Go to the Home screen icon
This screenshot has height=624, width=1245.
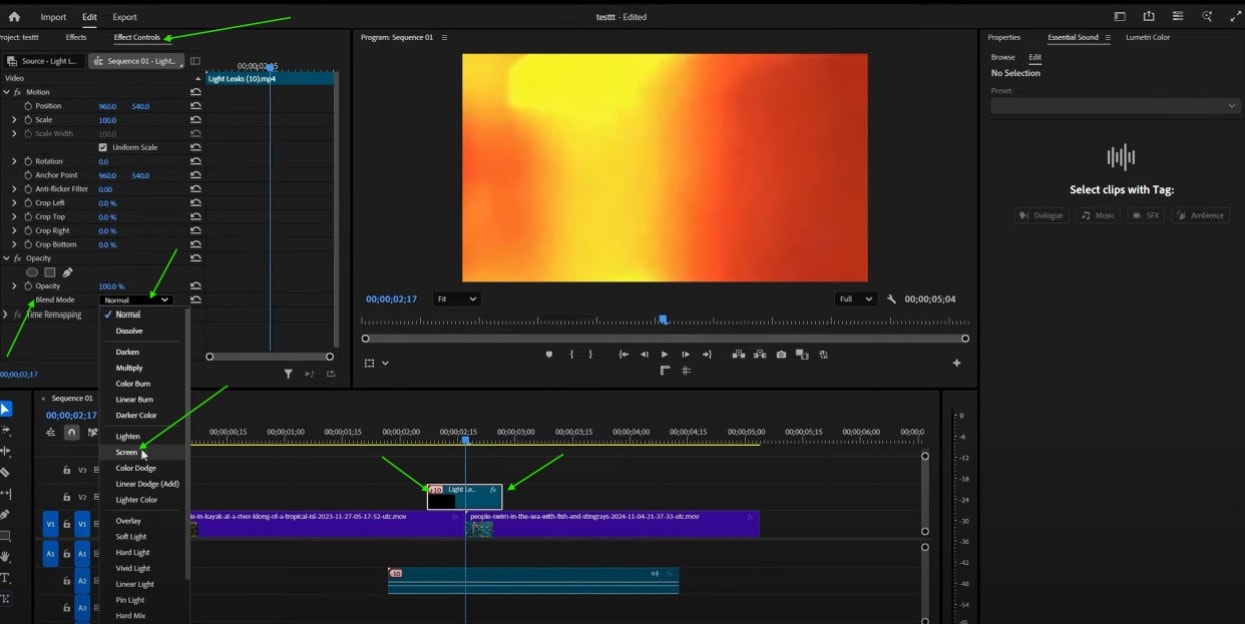[x=14, y=17]
